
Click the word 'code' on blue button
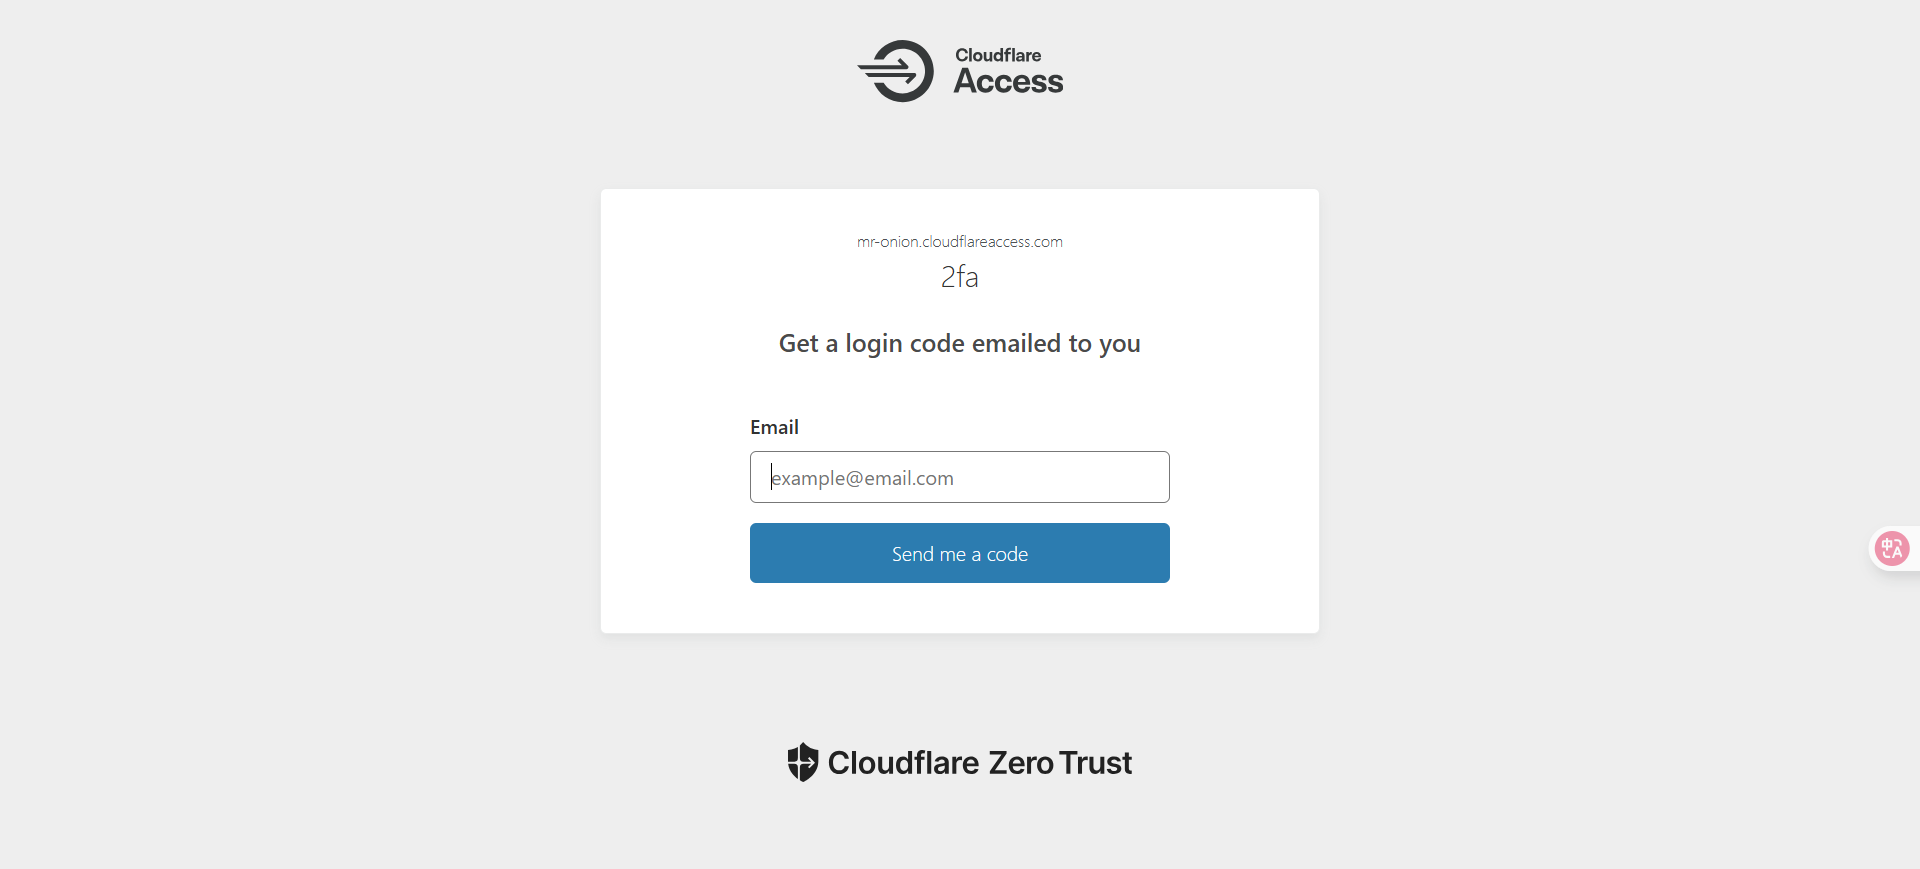click(x=1007, y=554)
